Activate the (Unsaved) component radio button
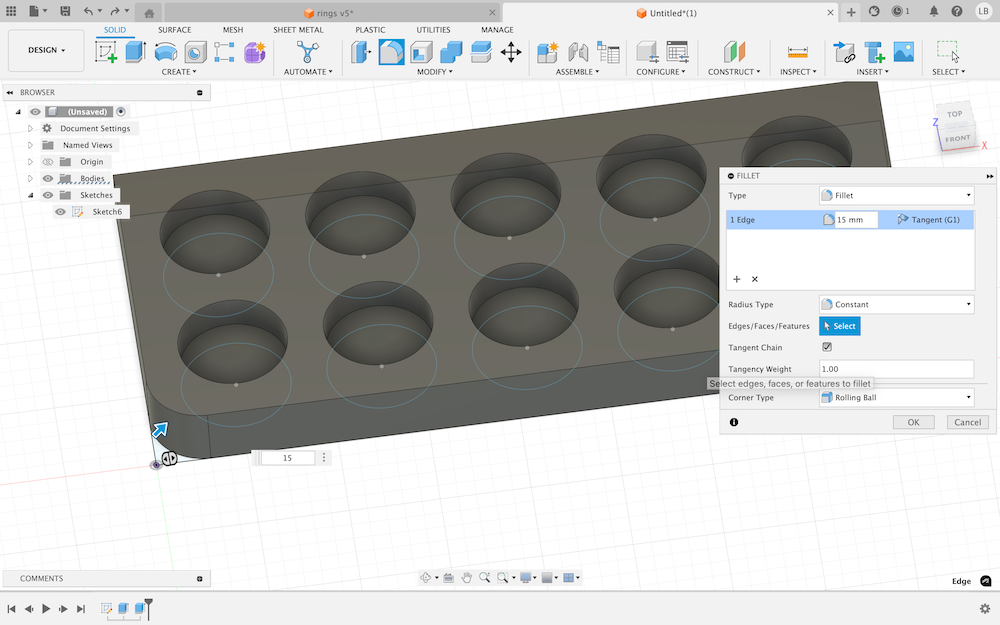Screen dimensions: 1000x625 pos(121,112)
